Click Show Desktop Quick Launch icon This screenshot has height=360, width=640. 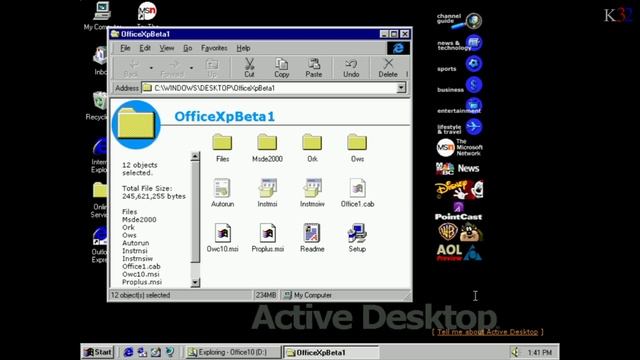156,352
